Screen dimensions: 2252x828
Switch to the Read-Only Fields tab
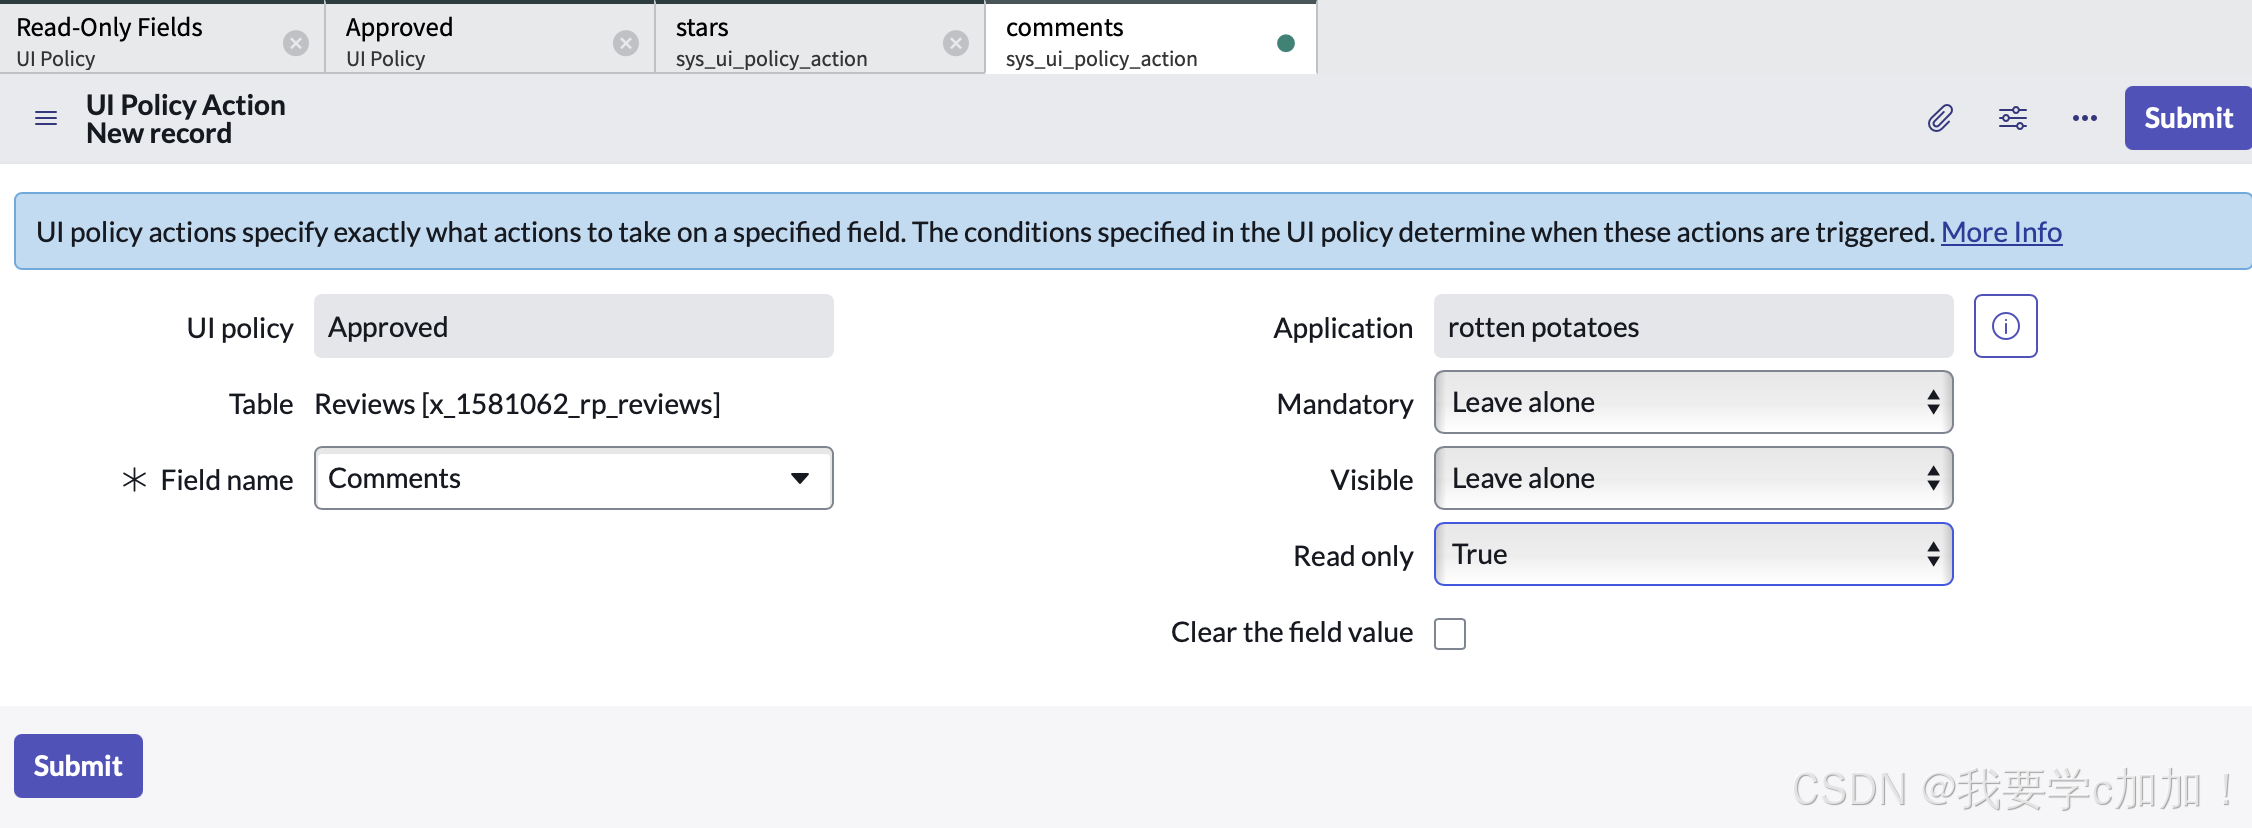[x=140, y=40]
